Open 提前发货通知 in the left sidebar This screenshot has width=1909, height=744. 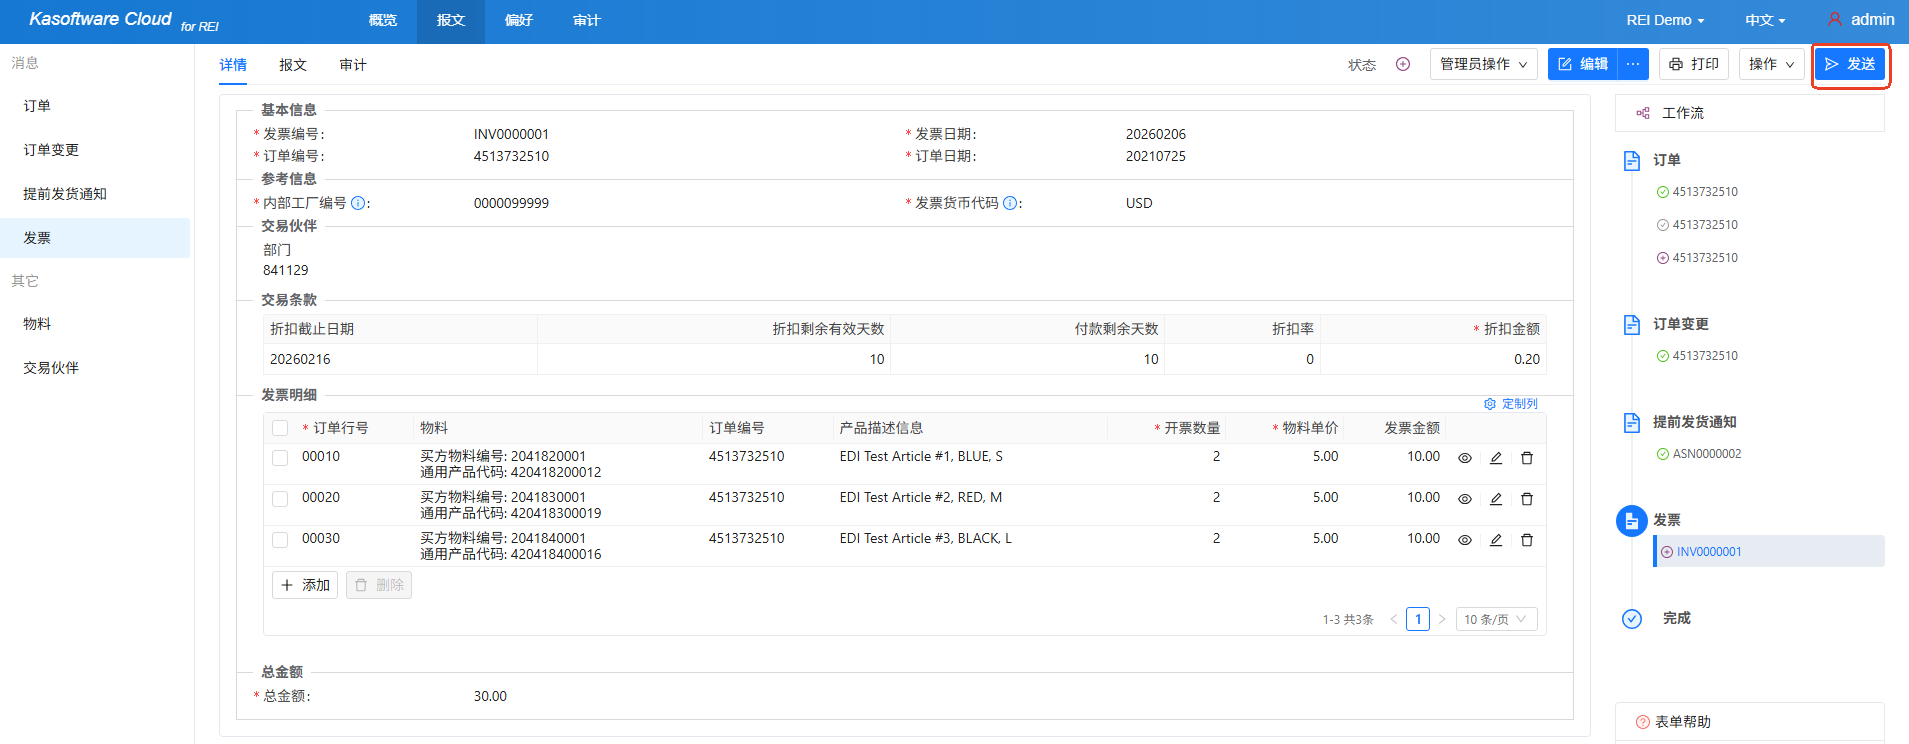[65, 194]
